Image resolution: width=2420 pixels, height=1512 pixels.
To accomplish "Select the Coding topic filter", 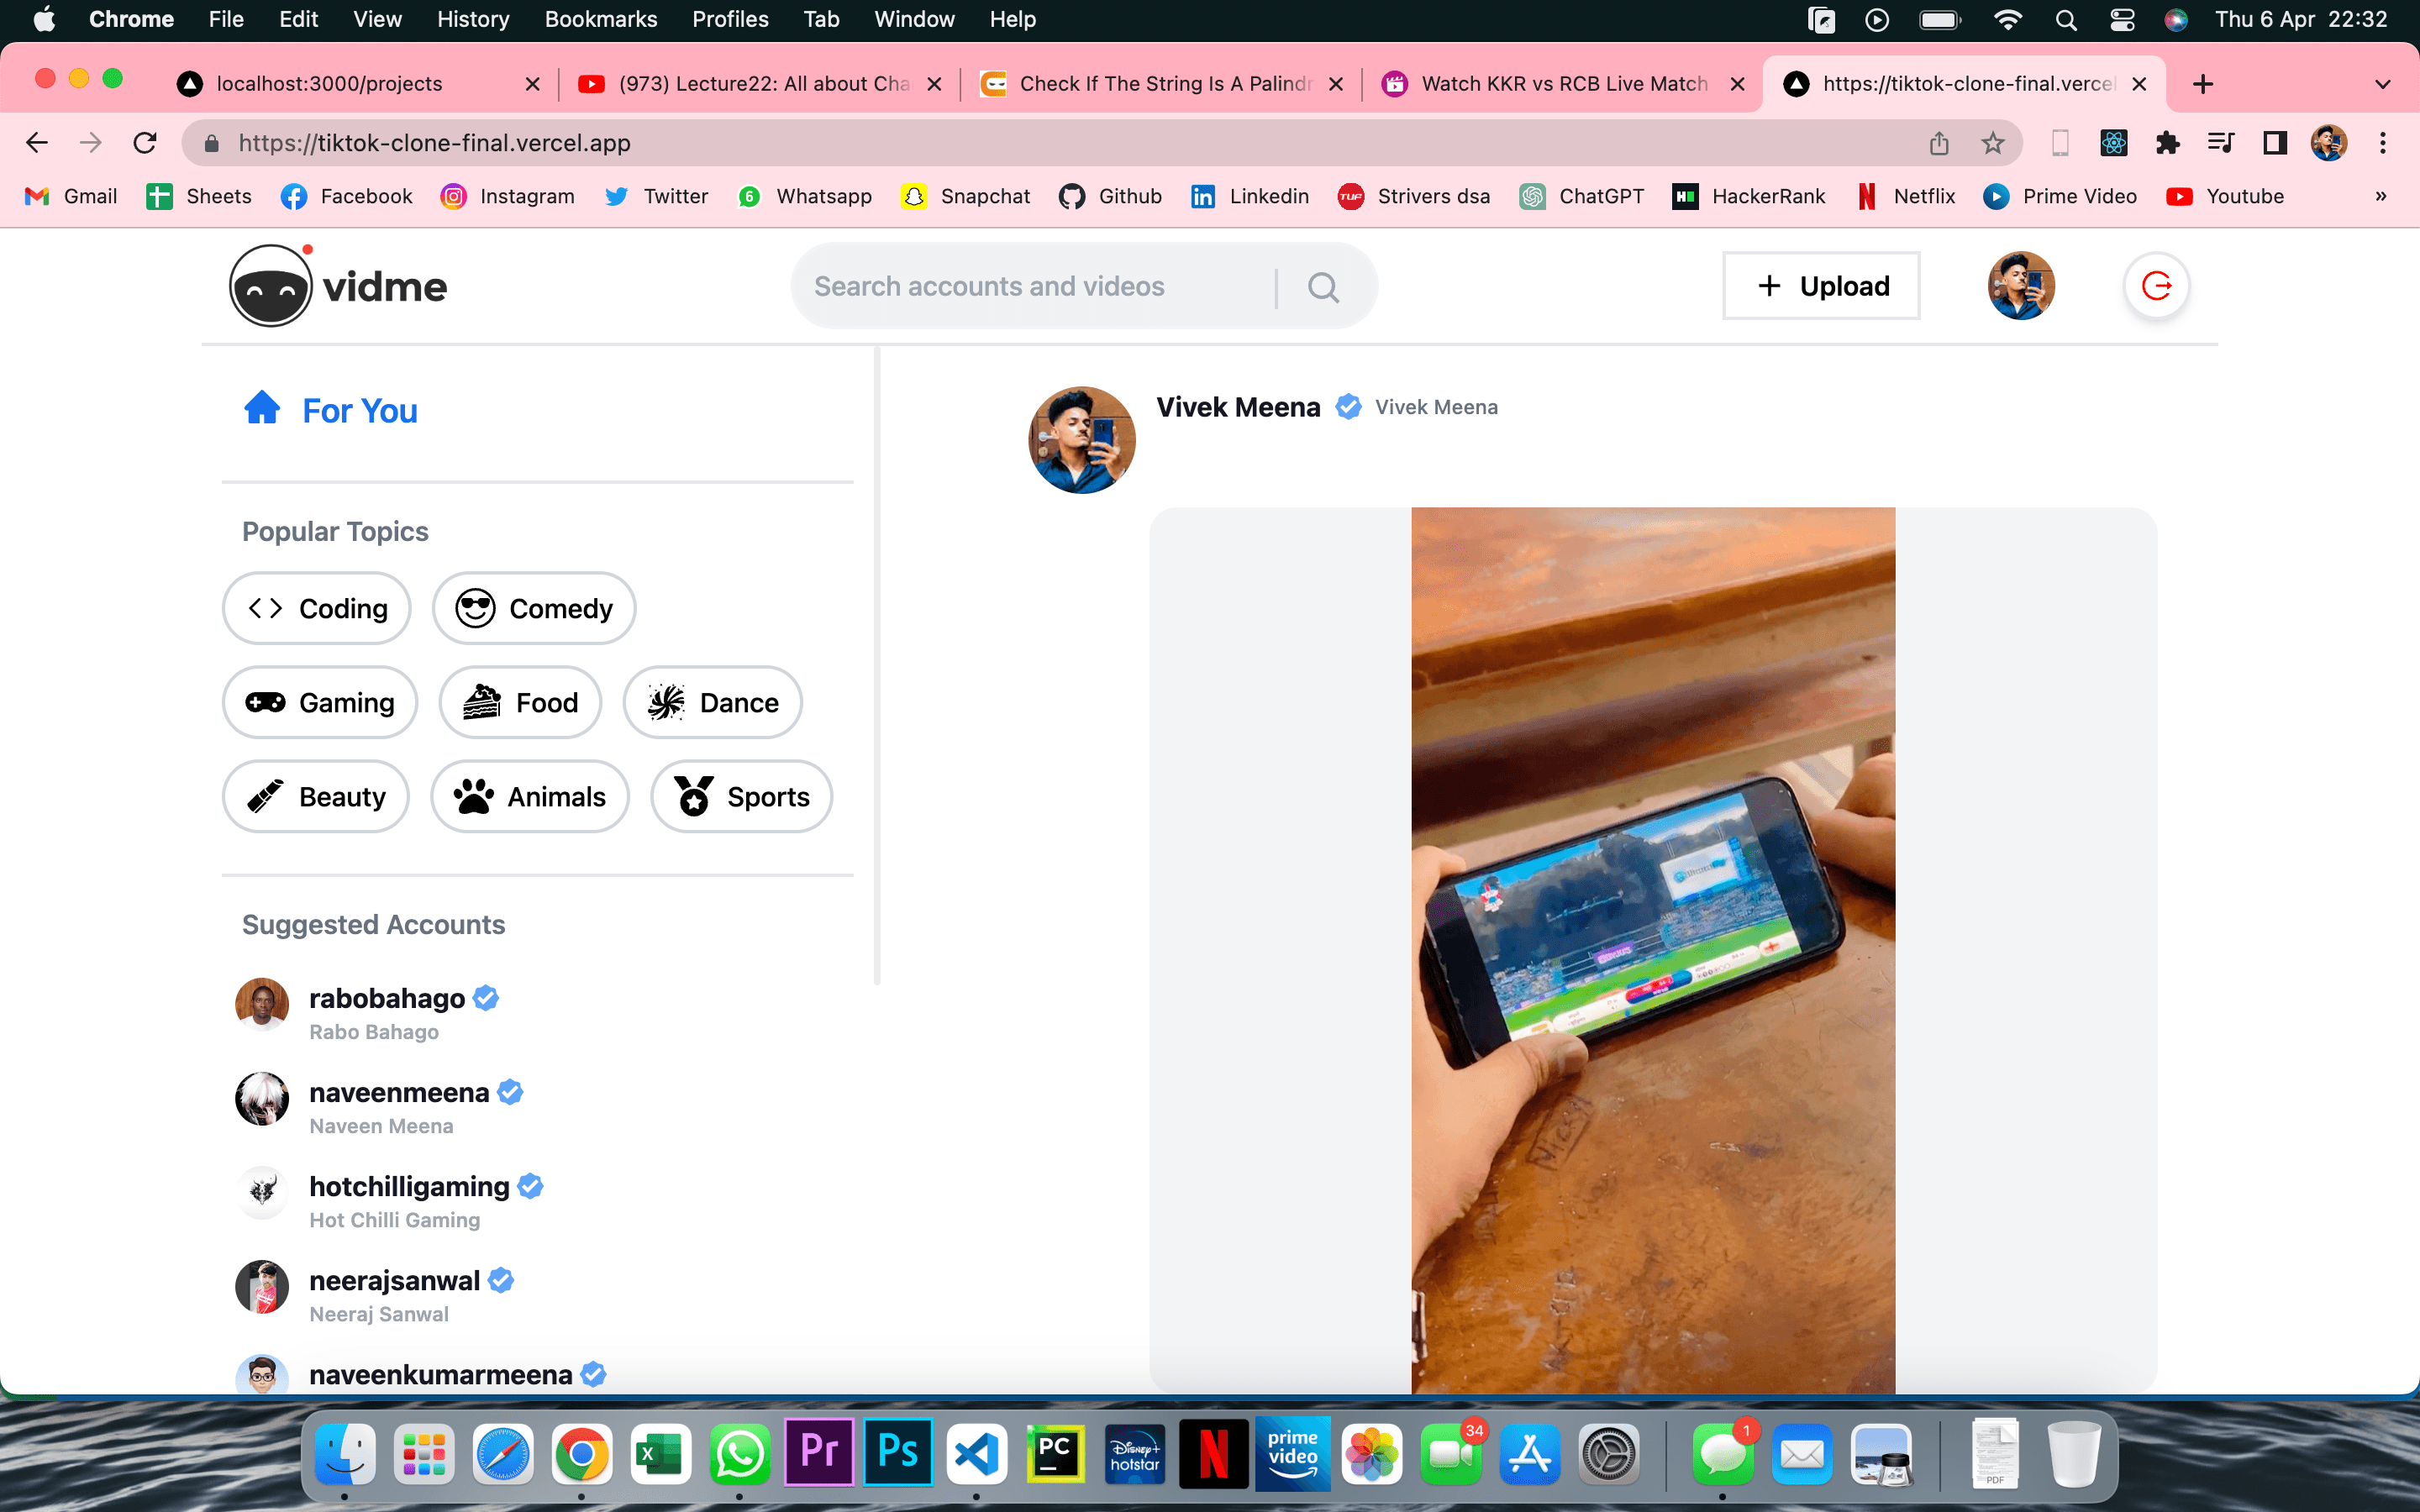I will 318,608.
